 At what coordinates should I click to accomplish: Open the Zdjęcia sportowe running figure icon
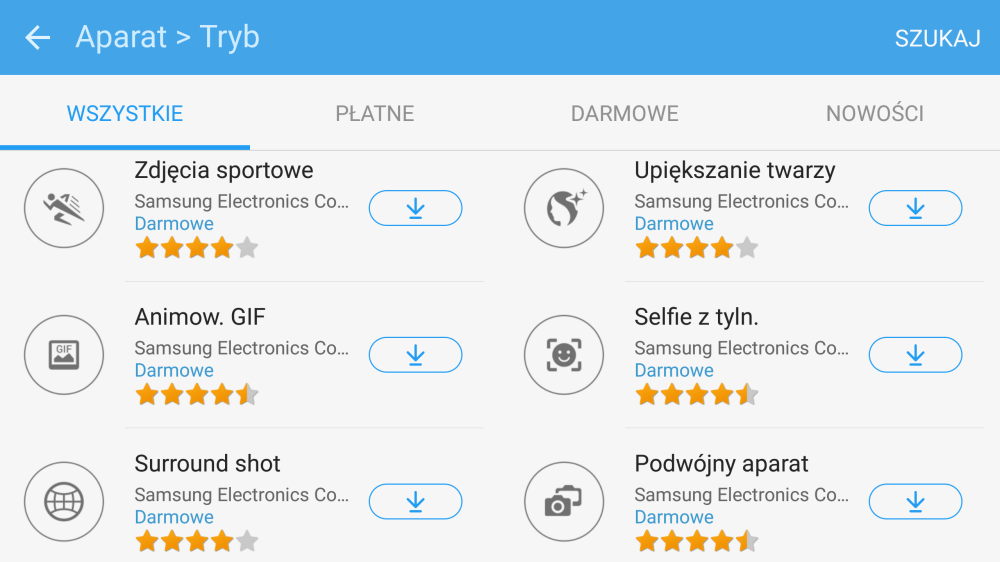[x=64, y=208]
